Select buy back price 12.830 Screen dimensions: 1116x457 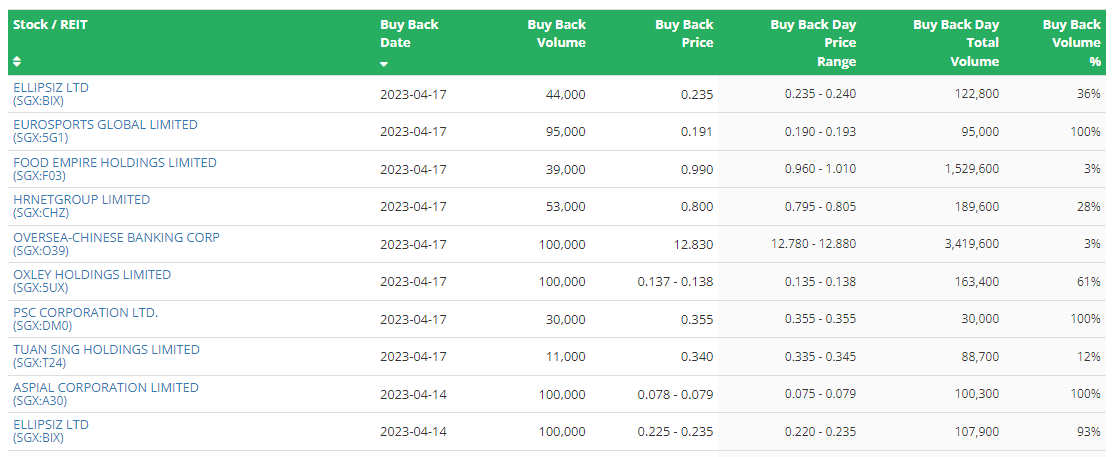pos(695,244)
